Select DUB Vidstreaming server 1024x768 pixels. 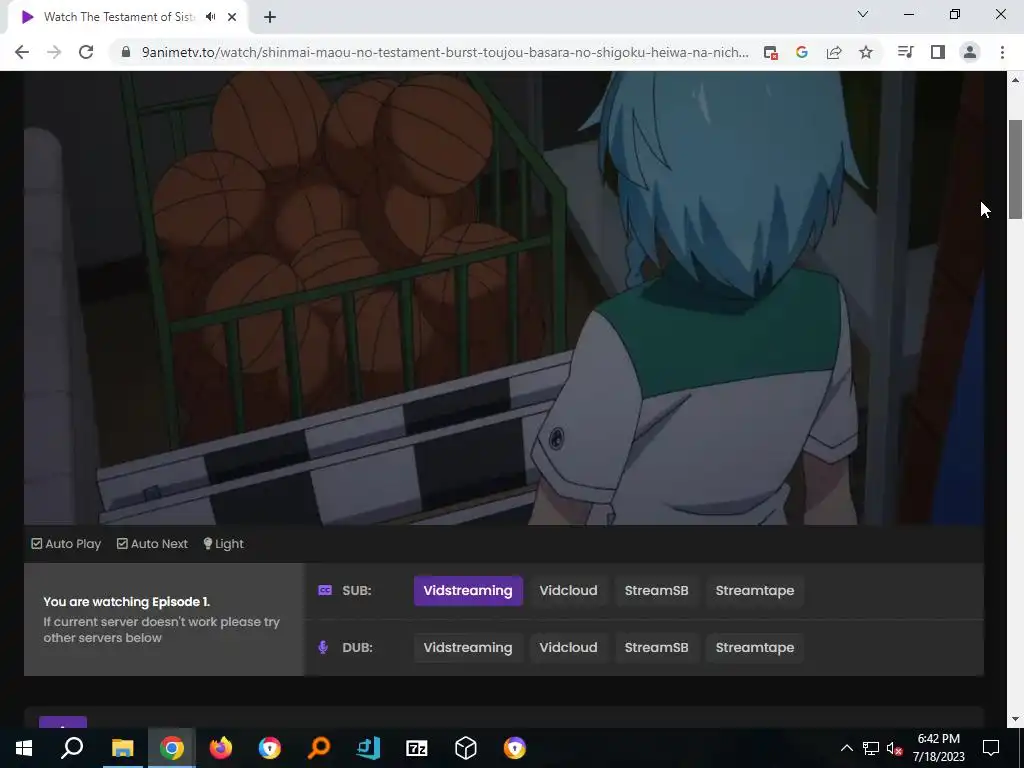(468, 647)
